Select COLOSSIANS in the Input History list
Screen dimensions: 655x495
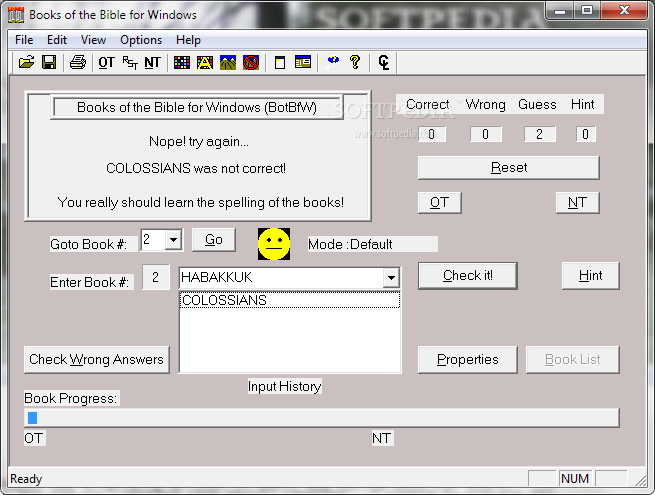click(289, 300)
